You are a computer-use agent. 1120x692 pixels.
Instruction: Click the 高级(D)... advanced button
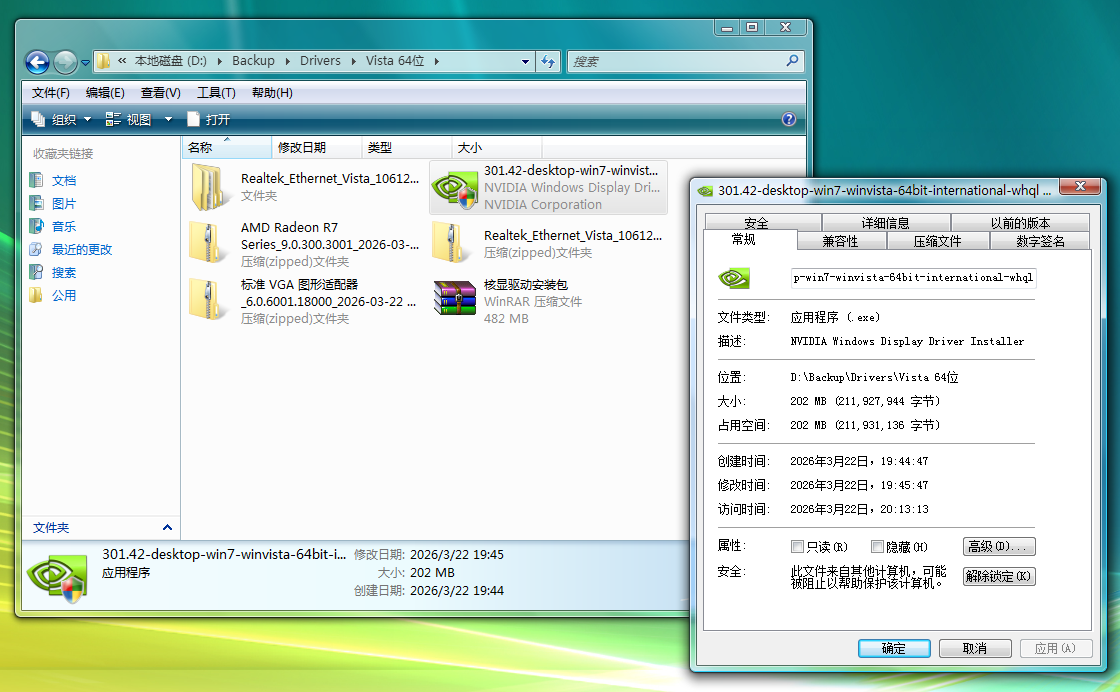coord(998,547)
